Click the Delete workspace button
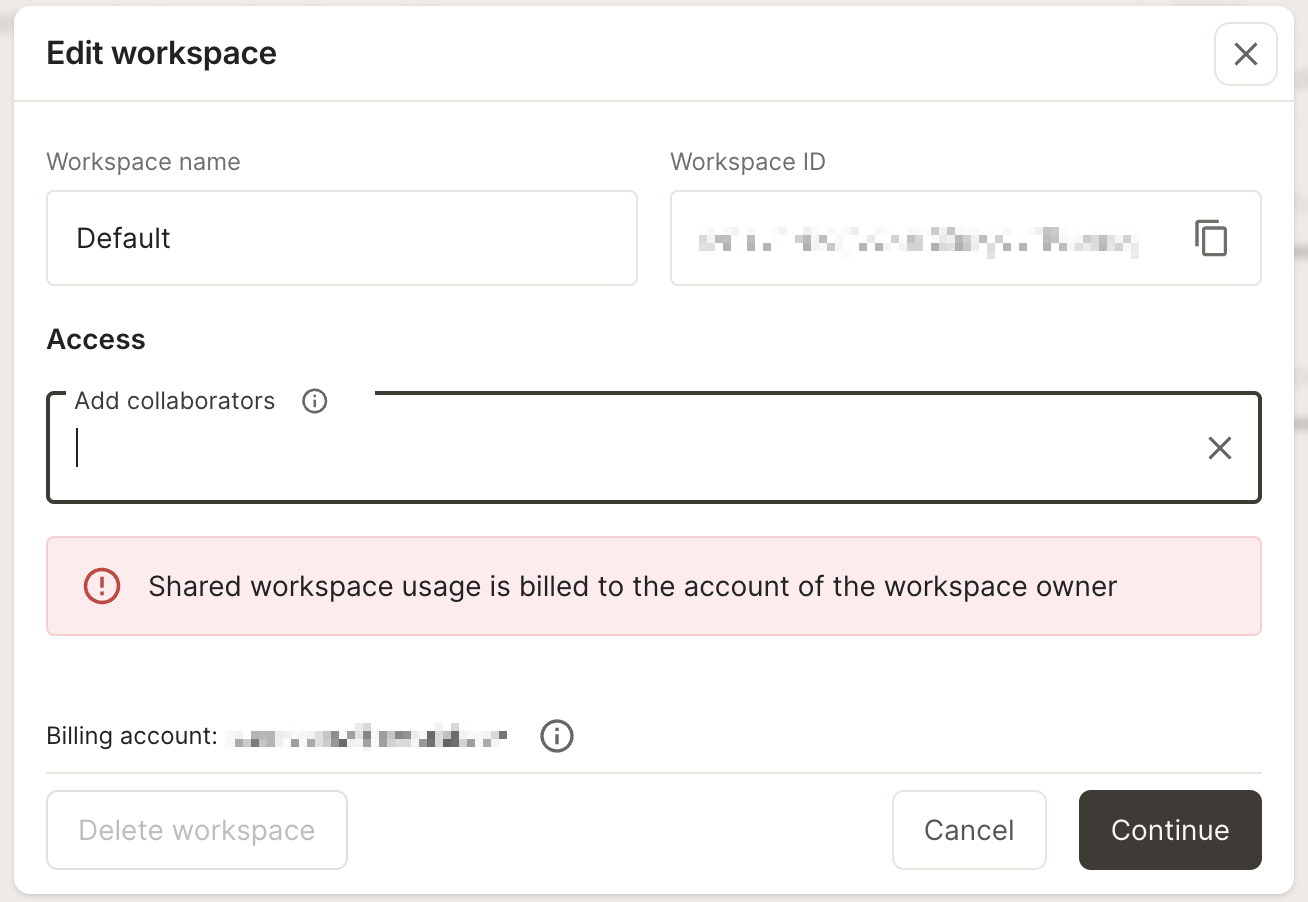Screen dimensions: 1308x902 coord(196,830)
